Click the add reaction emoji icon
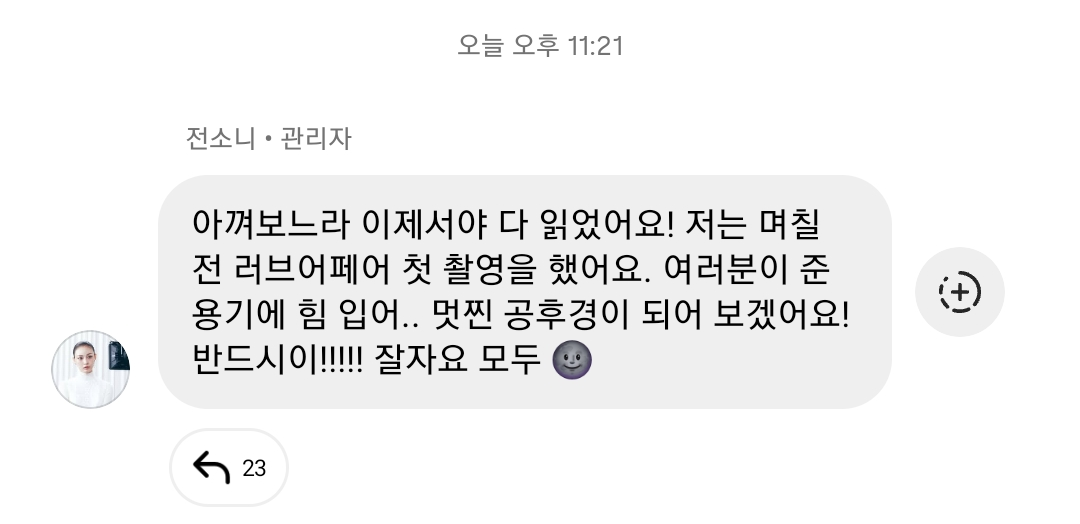The height and width of the screenshot is (524, 1080). pyautogui.click(x=959, y=292)
